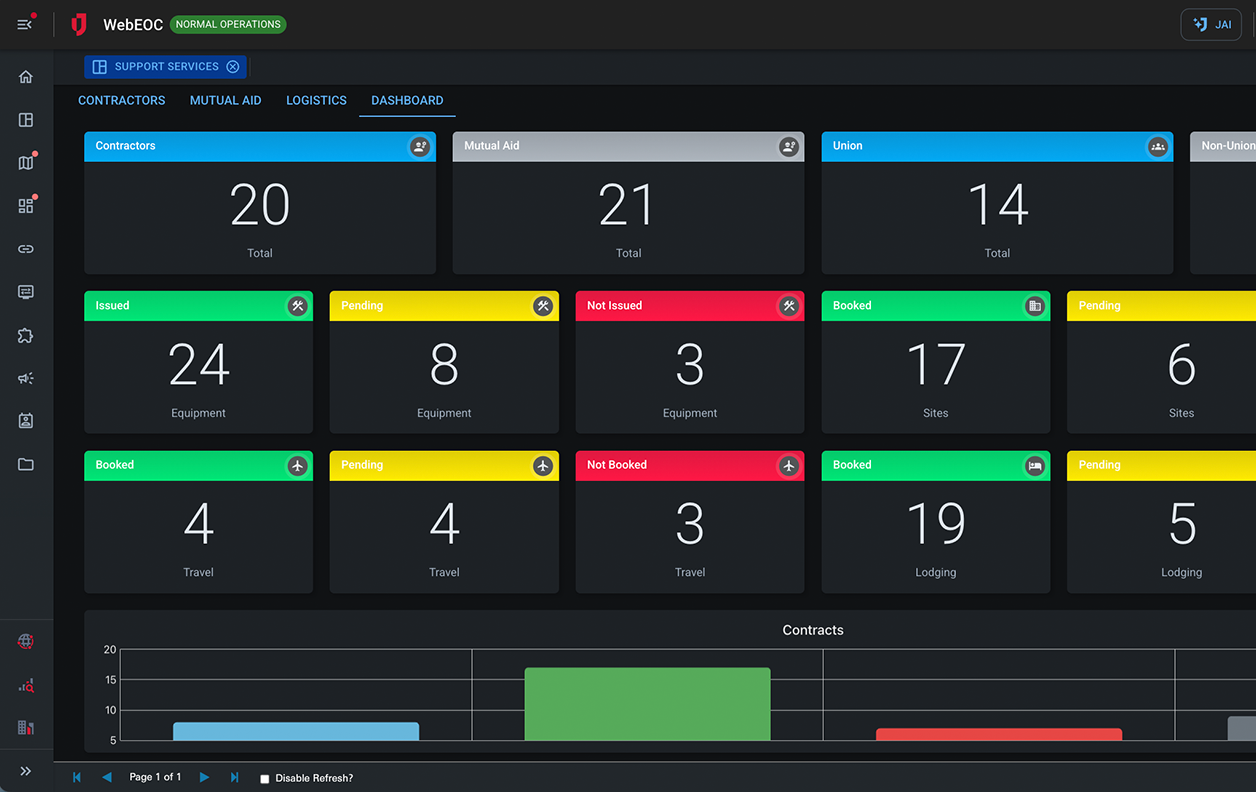
Task: Click the link chain icon in sidebar
Action: point(26,249)
